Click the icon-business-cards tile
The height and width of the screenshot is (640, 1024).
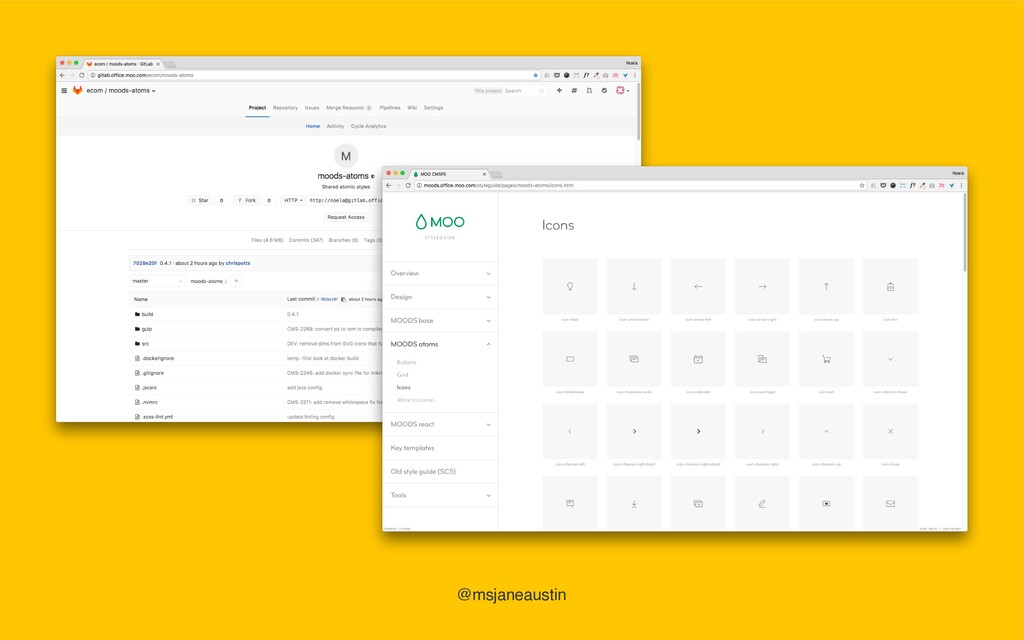(x=633, y=359)
